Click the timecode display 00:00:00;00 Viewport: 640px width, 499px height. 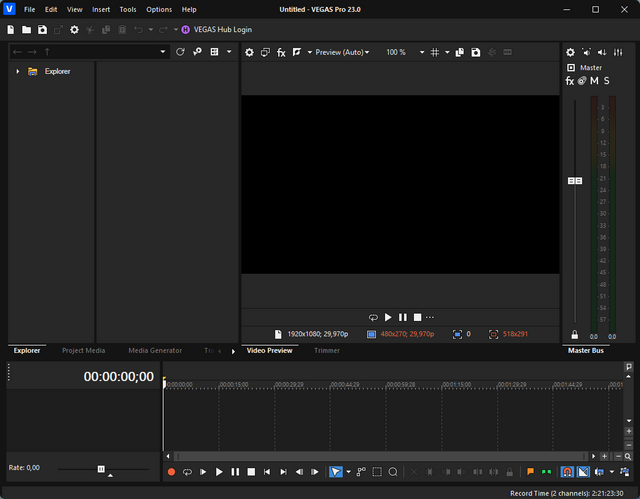point(118,377)
